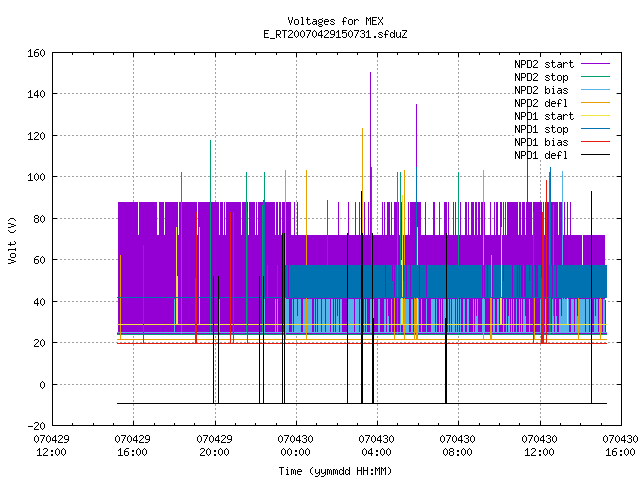Click the NPD2 stop legend label
640x480 pixels.
point(541,77)
